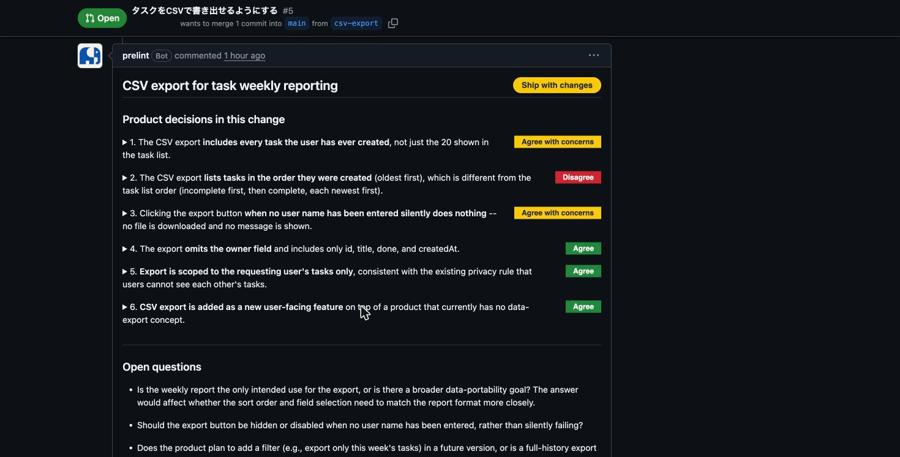Click the Agree badge on decision 6
The width and height of the screenshot is (900, 457).
(583, 307)
